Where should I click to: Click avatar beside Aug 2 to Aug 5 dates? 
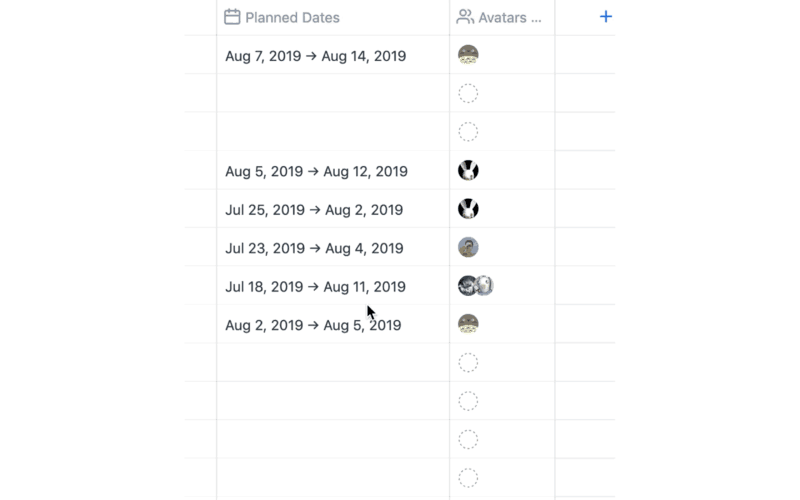coord(468,324)
